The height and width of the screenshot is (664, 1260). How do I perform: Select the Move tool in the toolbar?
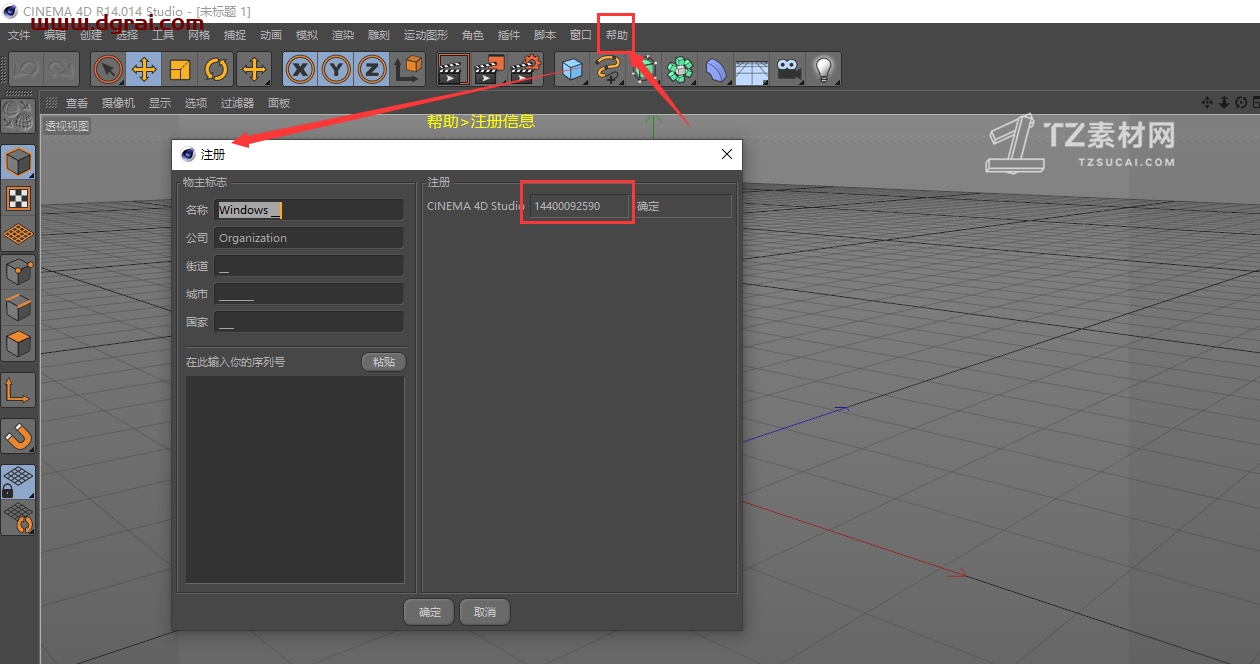click(x=144, y=70)
